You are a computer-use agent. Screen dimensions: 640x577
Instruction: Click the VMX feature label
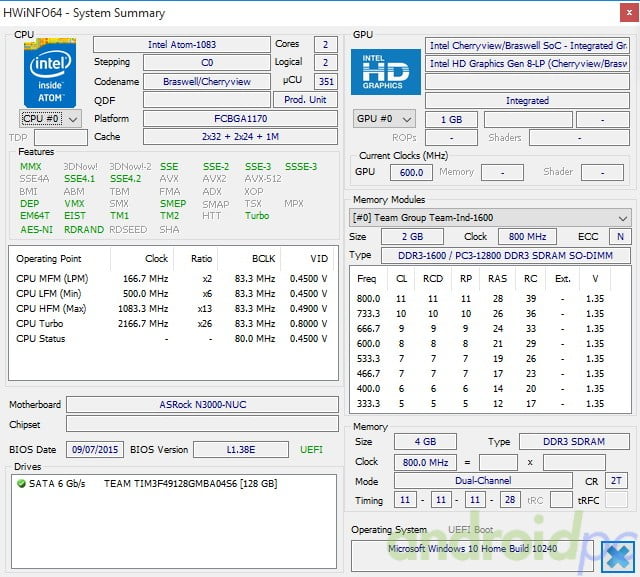(74, 204)
